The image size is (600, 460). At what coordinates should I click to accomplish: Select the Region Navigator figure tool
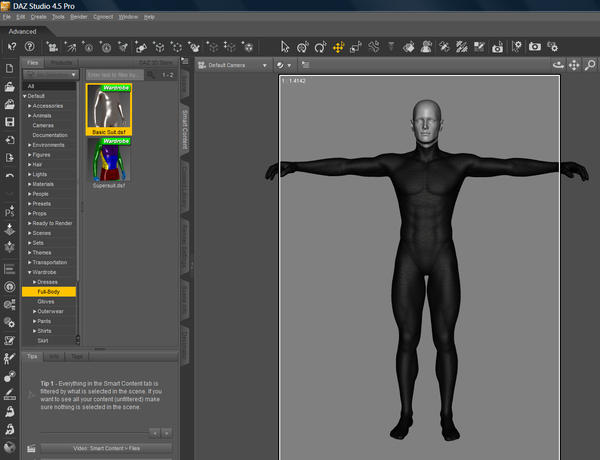tap(426, 47)
